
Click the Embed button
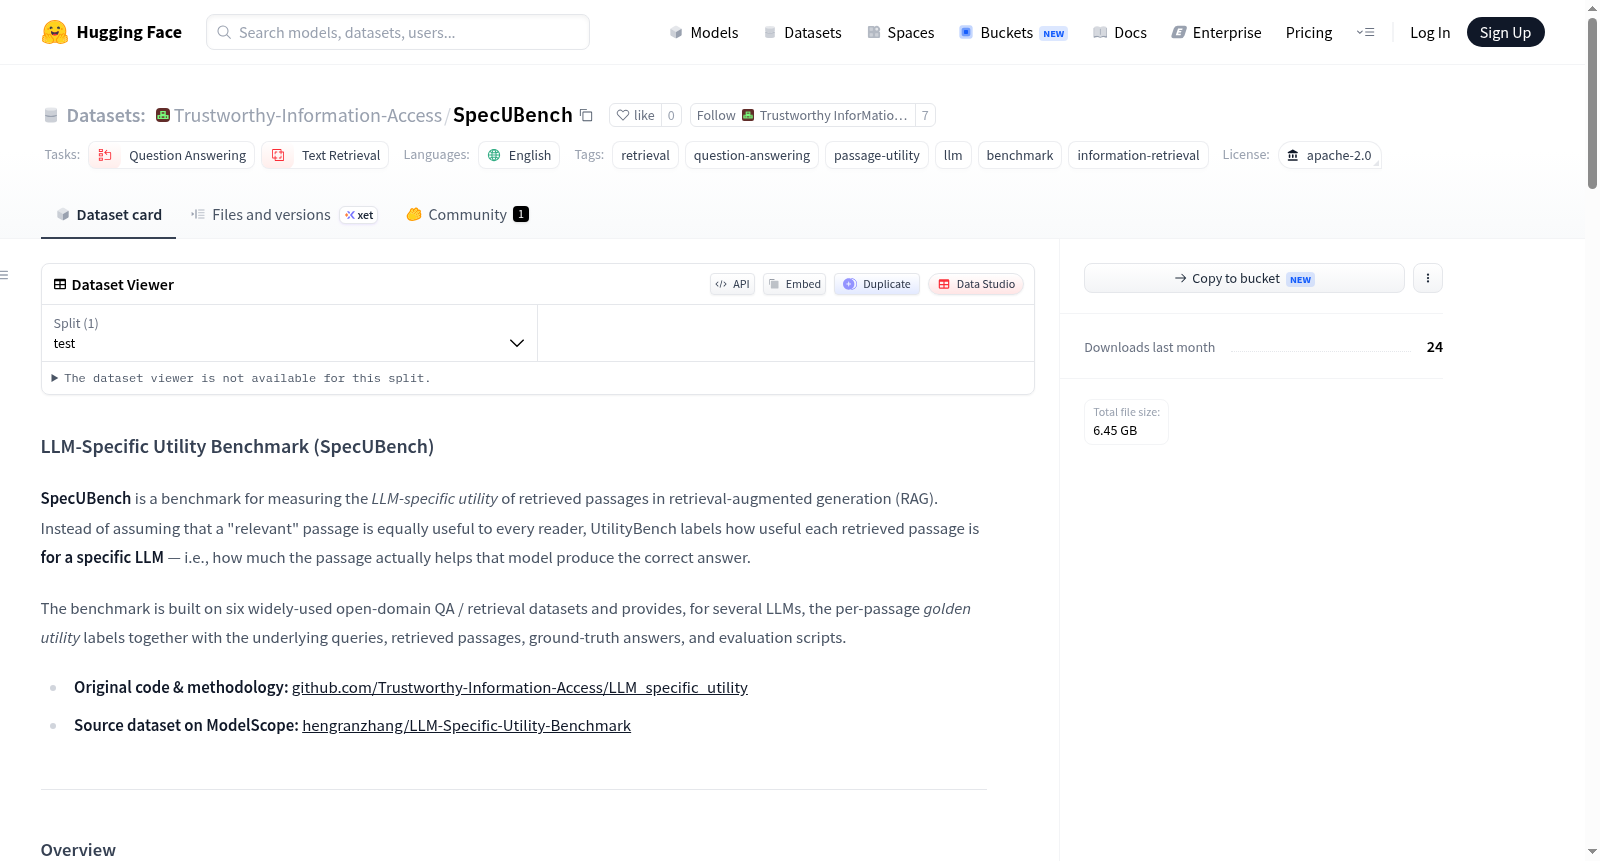pyautogui.click(x=794, y=284)
